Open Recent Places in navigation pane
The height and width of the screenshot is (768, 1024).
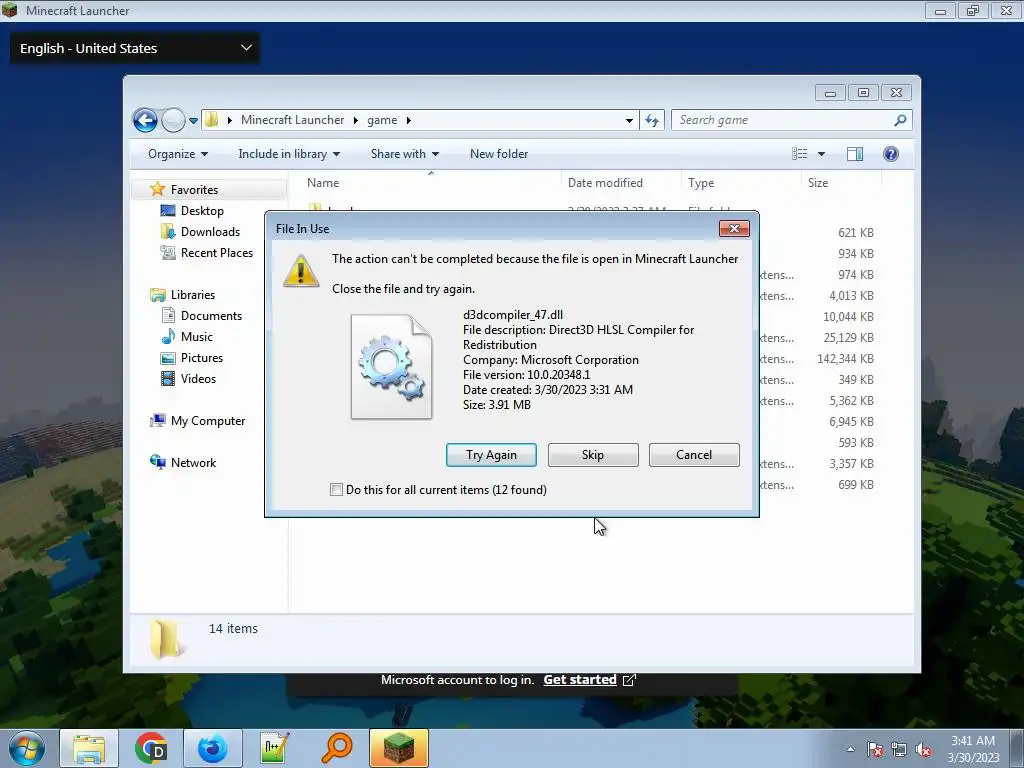[216, 252]
